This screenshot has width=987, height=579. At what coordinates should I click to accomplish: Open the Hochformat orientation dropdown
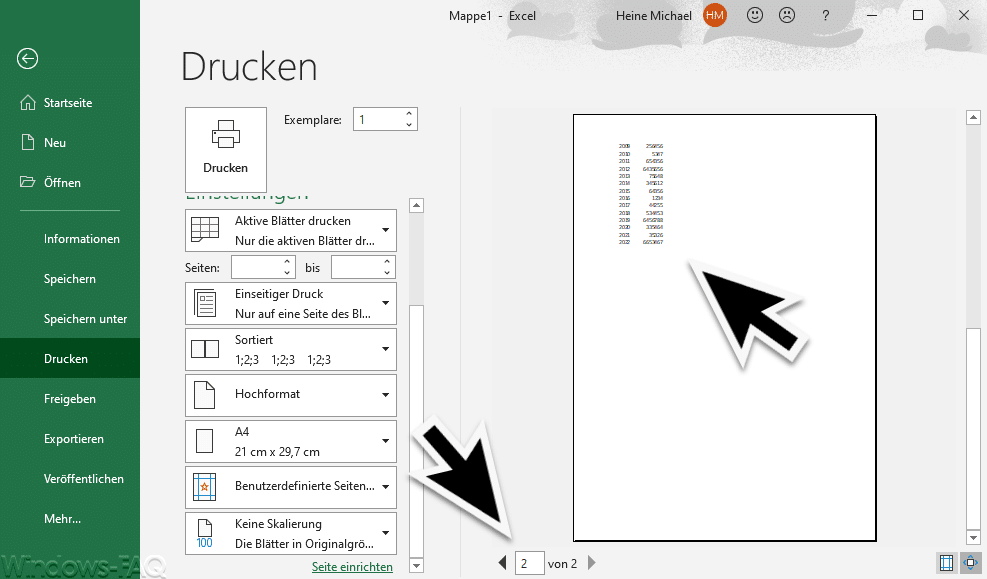coord(291,395)
